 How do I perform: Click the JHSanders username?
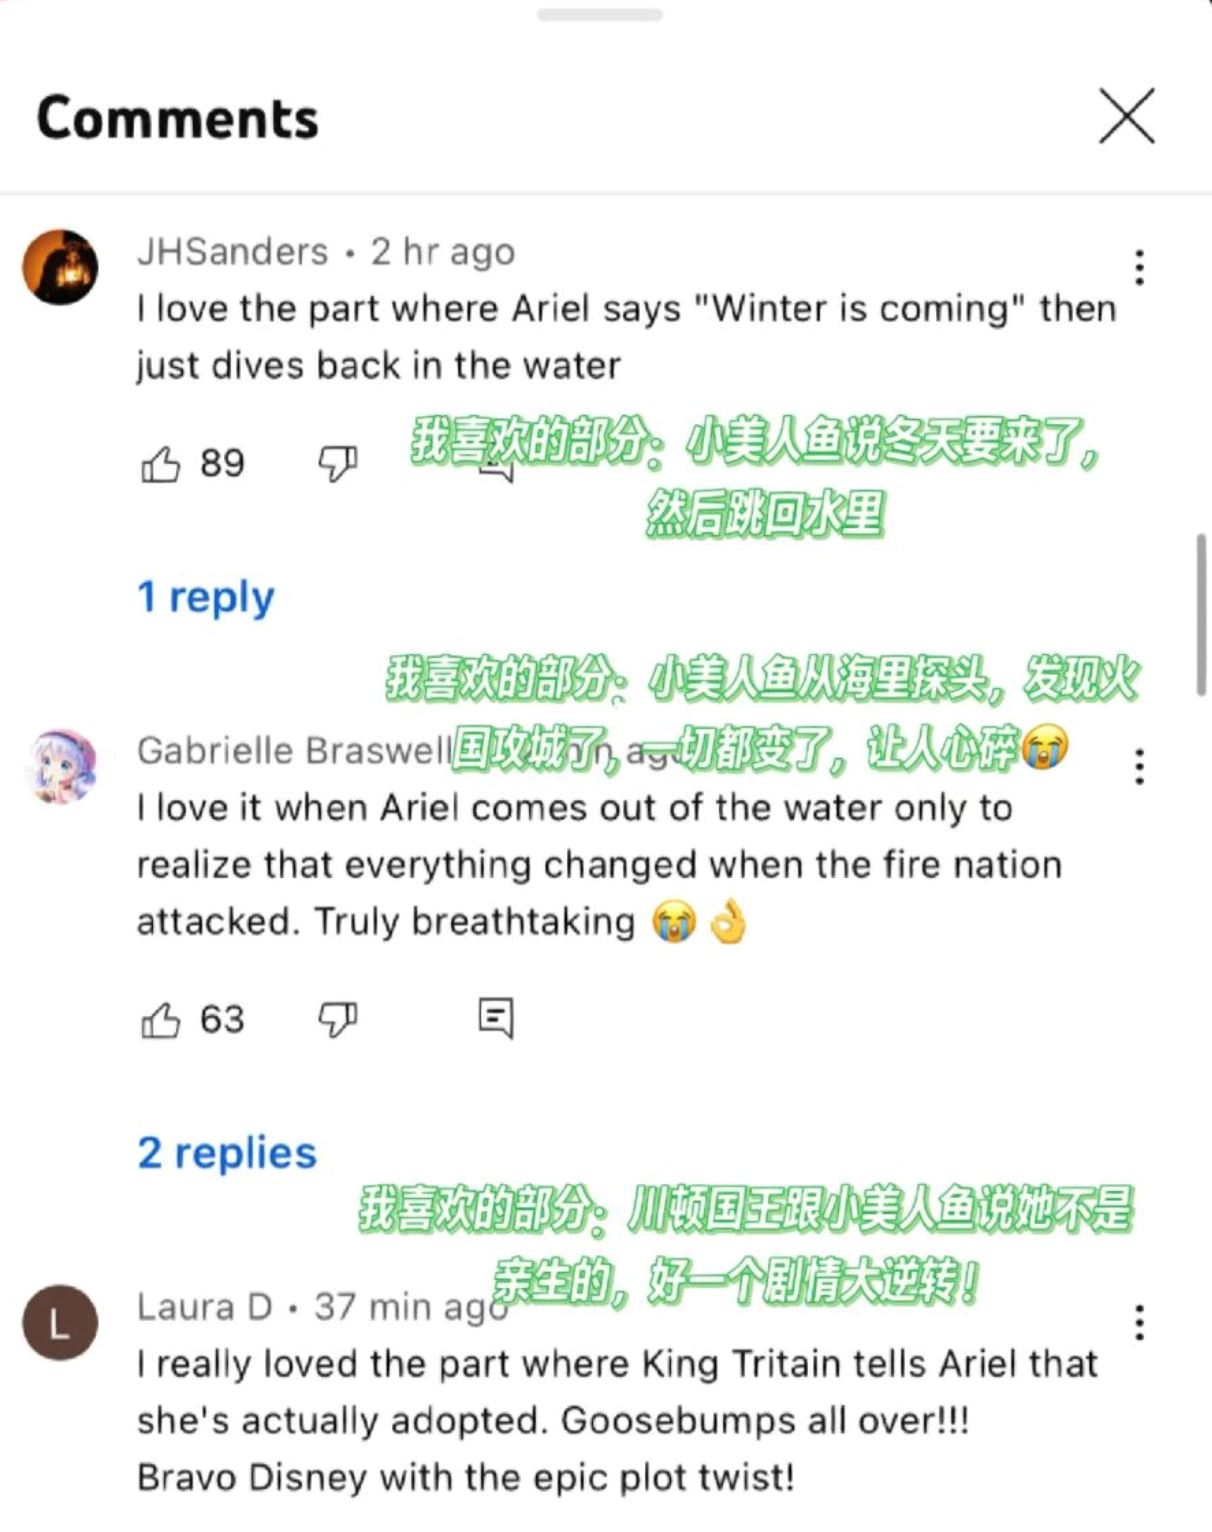pyautogui.click(x=233, y=252)
